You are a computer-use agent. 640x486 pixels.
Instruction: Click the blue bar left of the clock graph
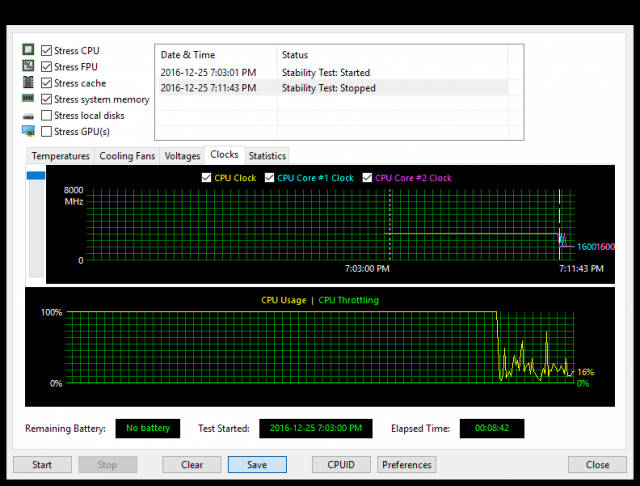point(36,176)
